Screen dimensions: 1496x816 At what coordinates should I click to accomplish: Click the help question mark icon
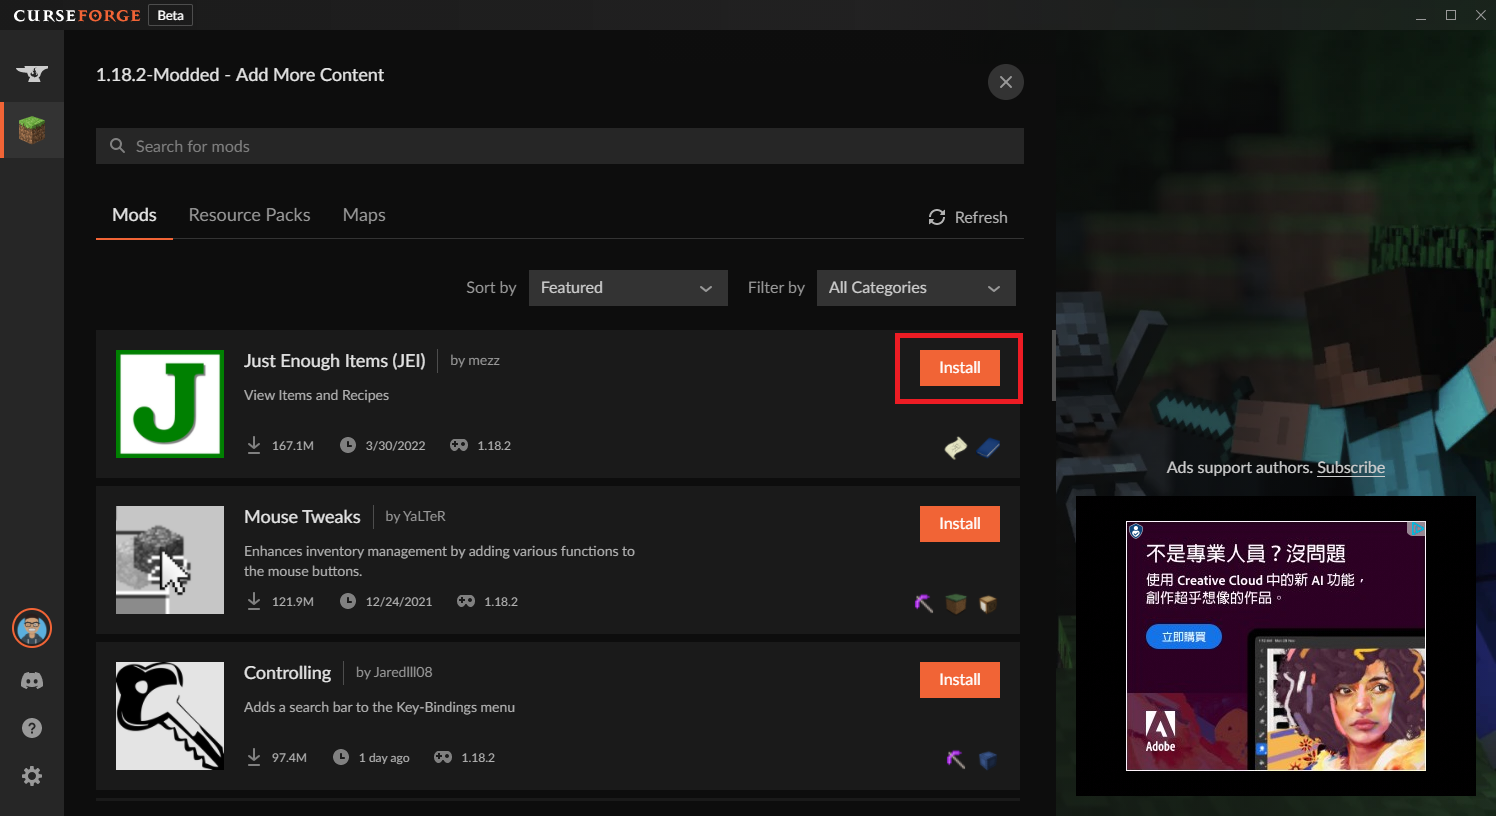(32, 728)
